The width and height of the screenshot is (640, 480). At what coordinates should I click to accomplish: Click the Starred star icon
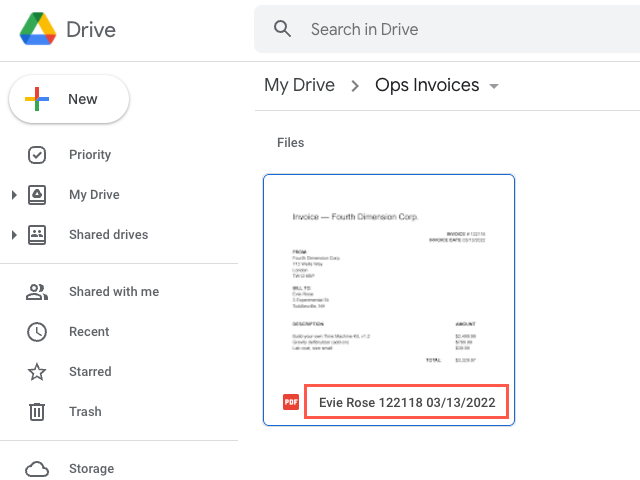coord(37,371)
